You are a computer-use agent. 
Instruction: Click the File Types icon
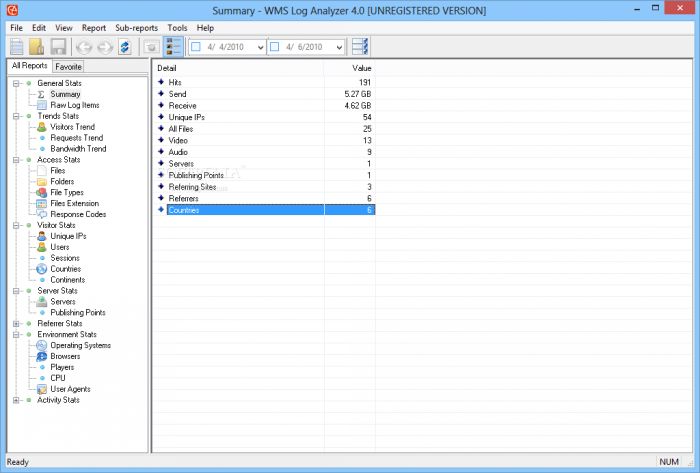[42, 192]
